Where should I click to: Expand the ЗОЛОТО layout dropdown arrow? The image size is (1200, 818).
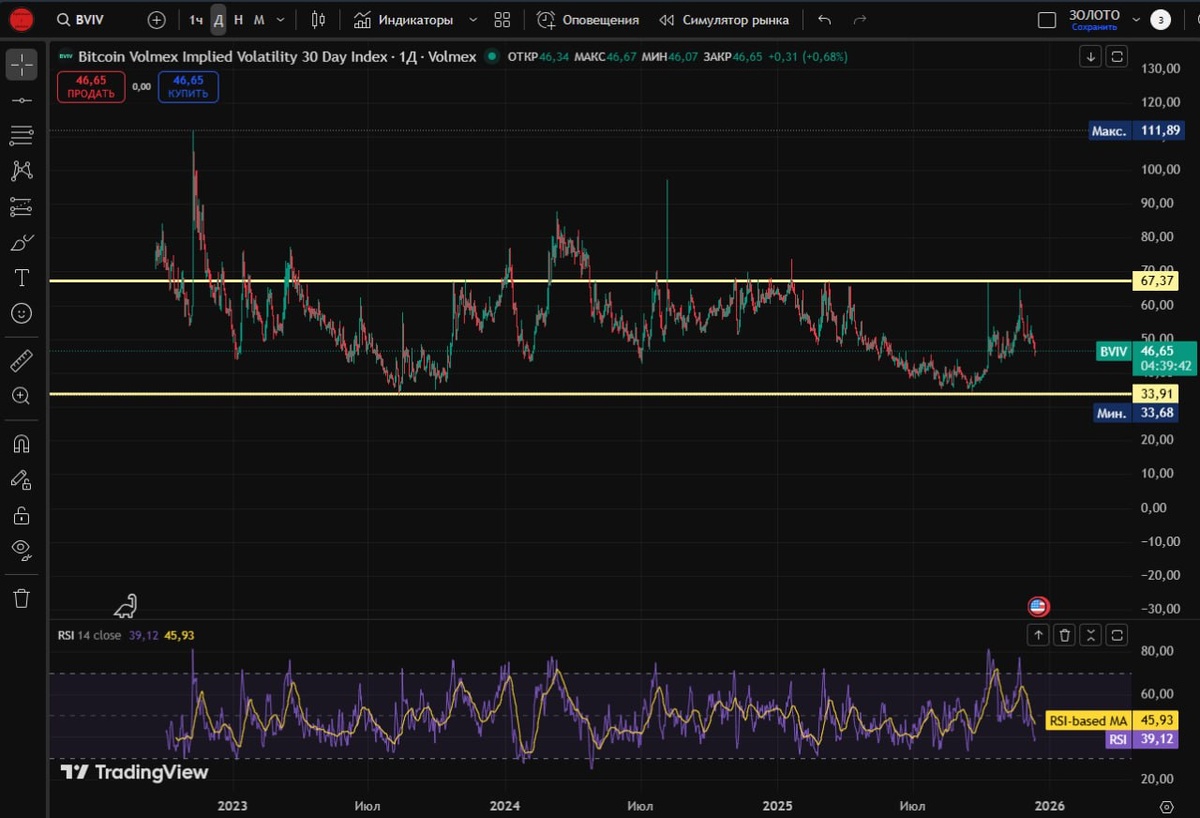coord(1135,20)
